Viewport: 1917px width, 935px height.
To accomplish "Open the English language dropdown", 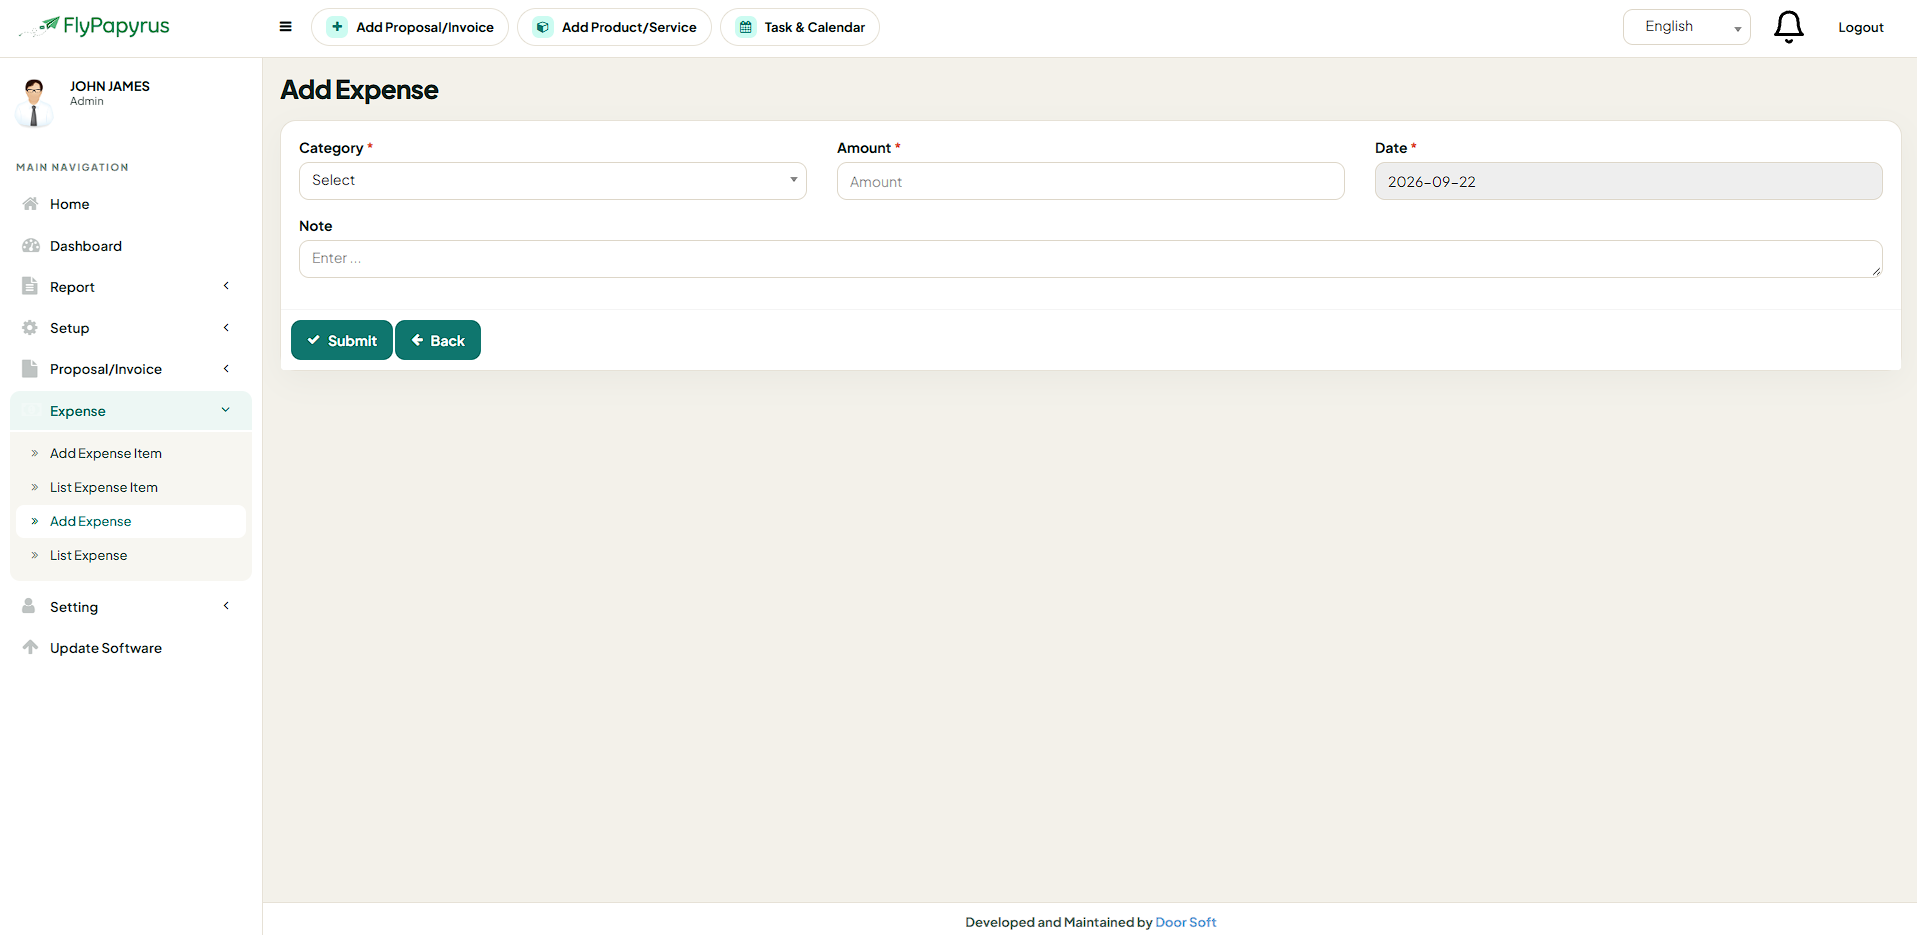I will (1687, 27).
